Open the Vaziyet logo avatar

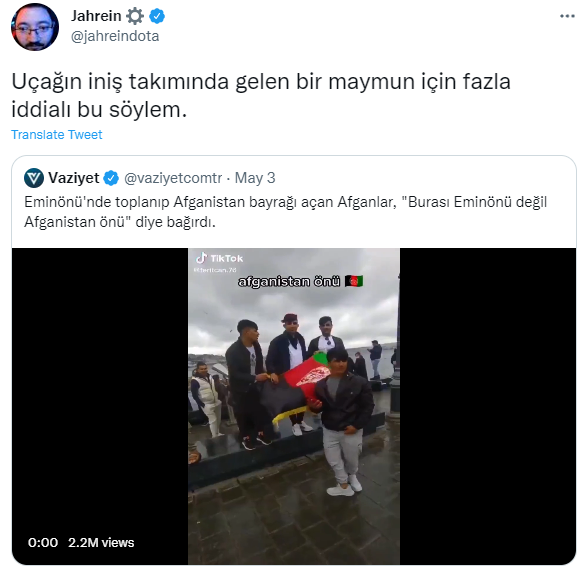34,178
